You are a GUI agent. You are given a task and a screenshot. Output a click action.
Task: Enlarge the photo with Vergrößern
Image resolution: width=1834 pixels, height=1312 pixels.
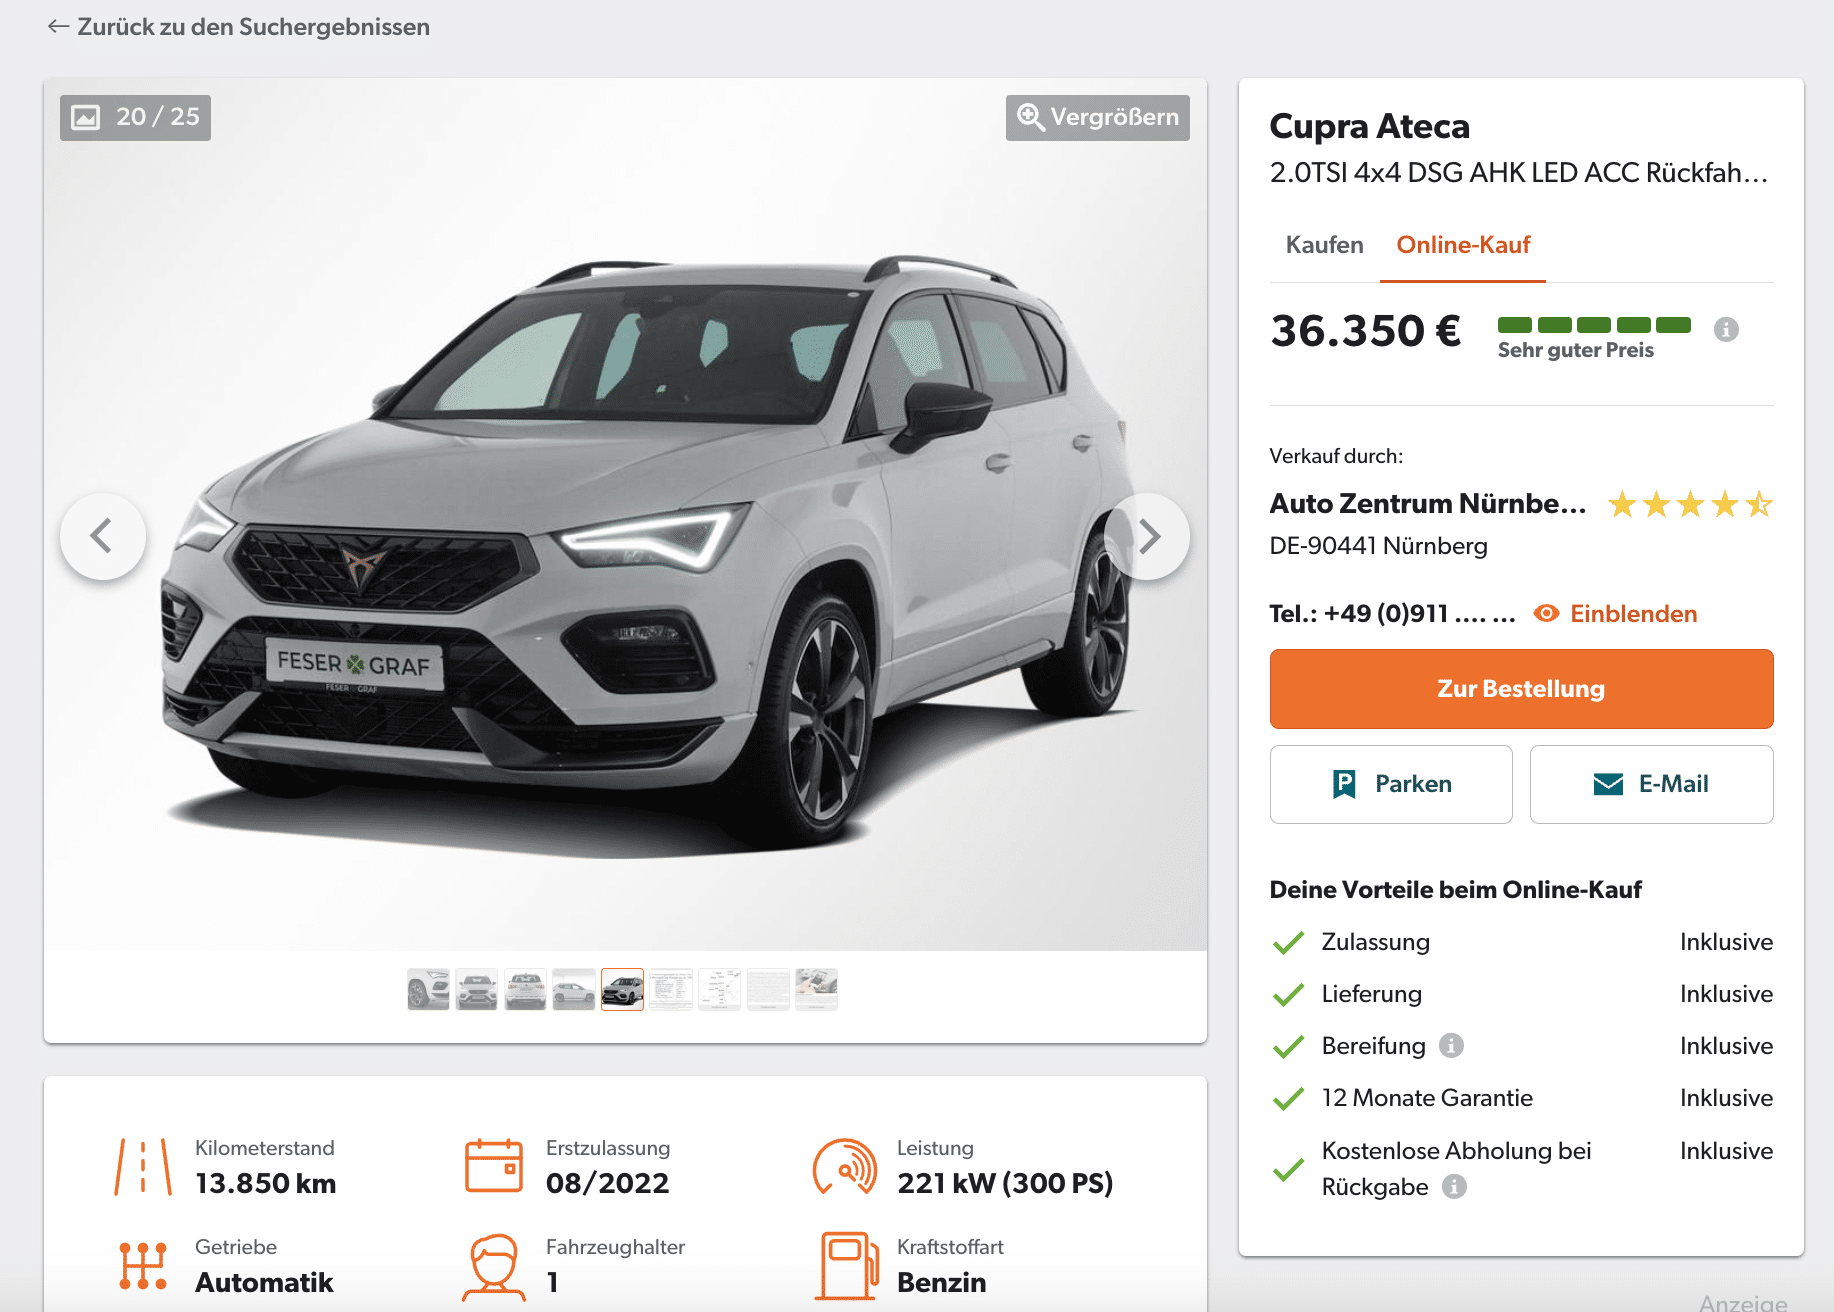(x=1097, y=117)
